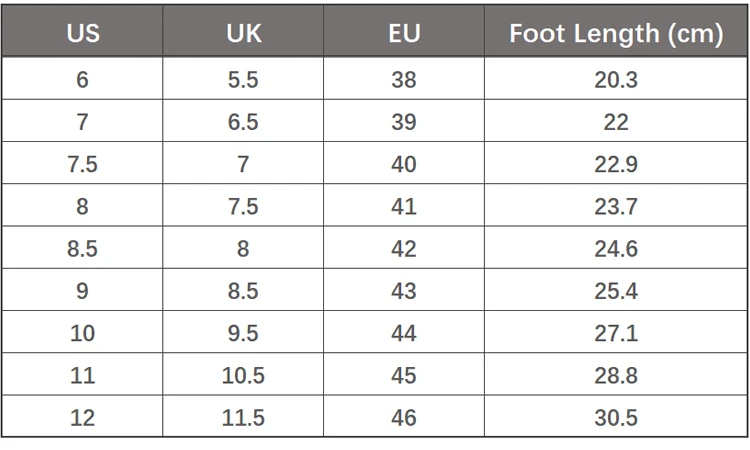Select EU size 41 cell
This screenshot has height=450, width=750.
pyautogui.click(x=404, y=207)
